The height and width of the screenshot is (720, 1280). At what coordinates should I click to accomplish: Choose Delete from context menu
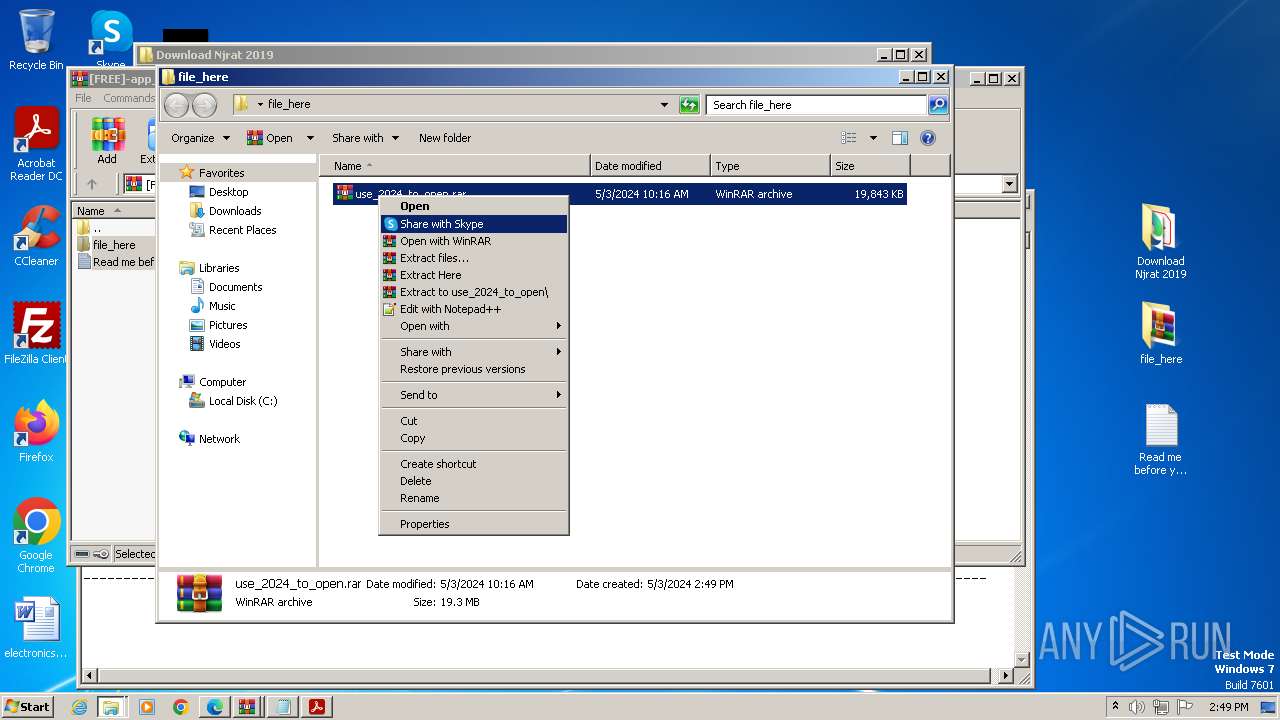point(474,481)
